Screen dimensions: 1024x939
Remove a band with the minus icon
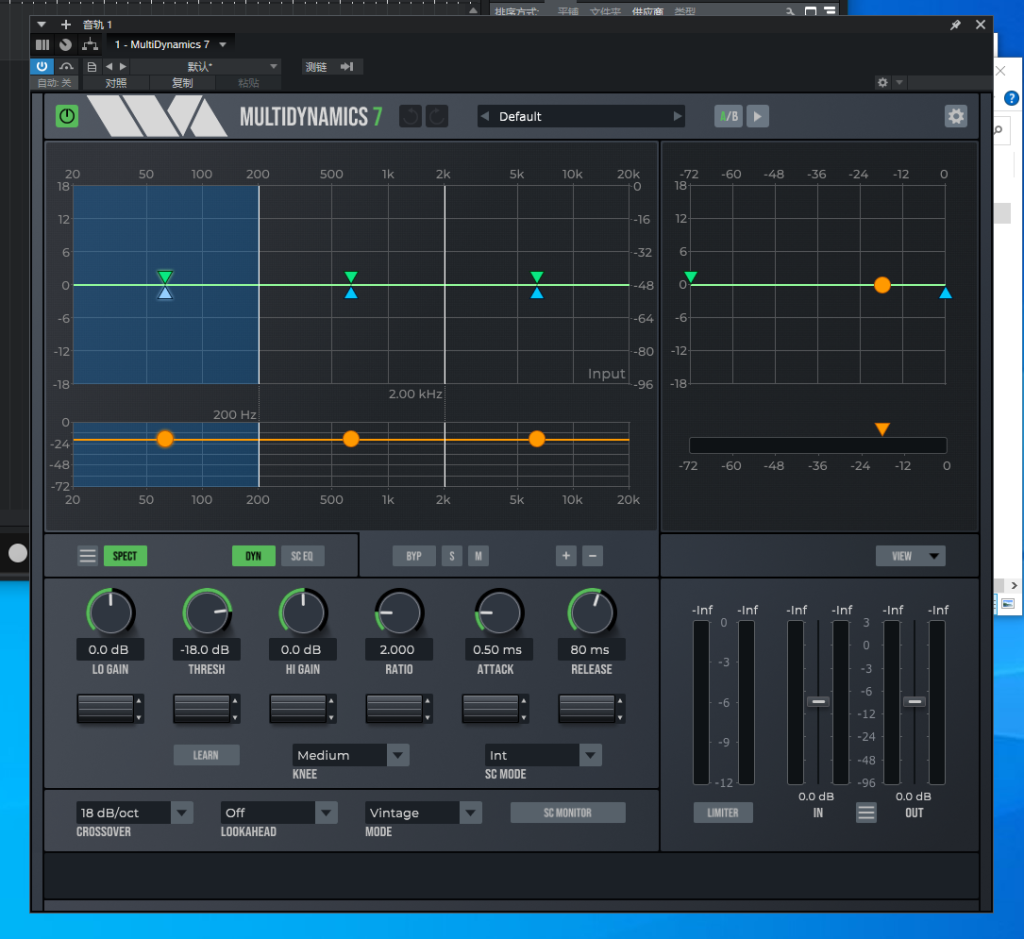[592, 556]
